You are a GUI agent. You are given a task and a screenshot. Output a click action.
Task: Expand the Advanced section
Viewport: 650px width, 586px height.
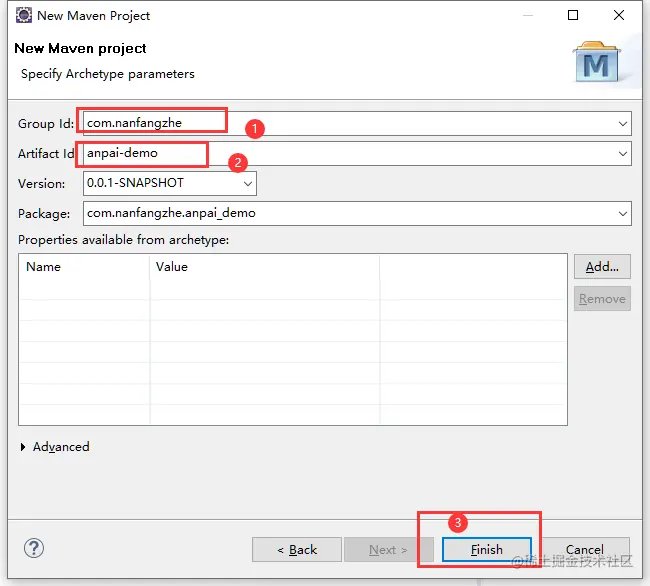point(55,447)
